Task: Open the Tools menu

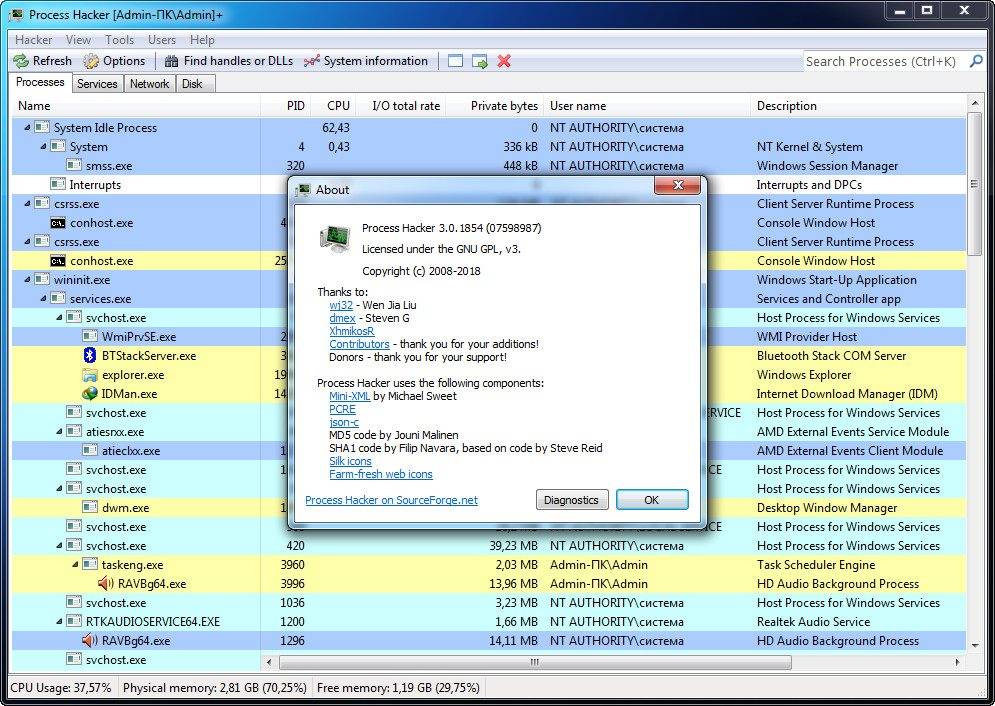Action: click(x=119, y=39)
